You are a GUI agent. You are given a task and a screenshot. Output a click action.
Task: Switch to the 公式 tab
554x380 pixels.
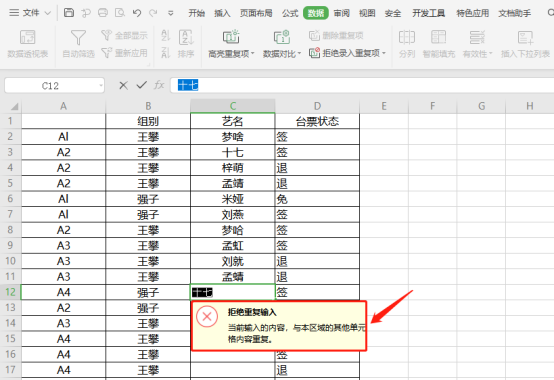pos(290,13)
